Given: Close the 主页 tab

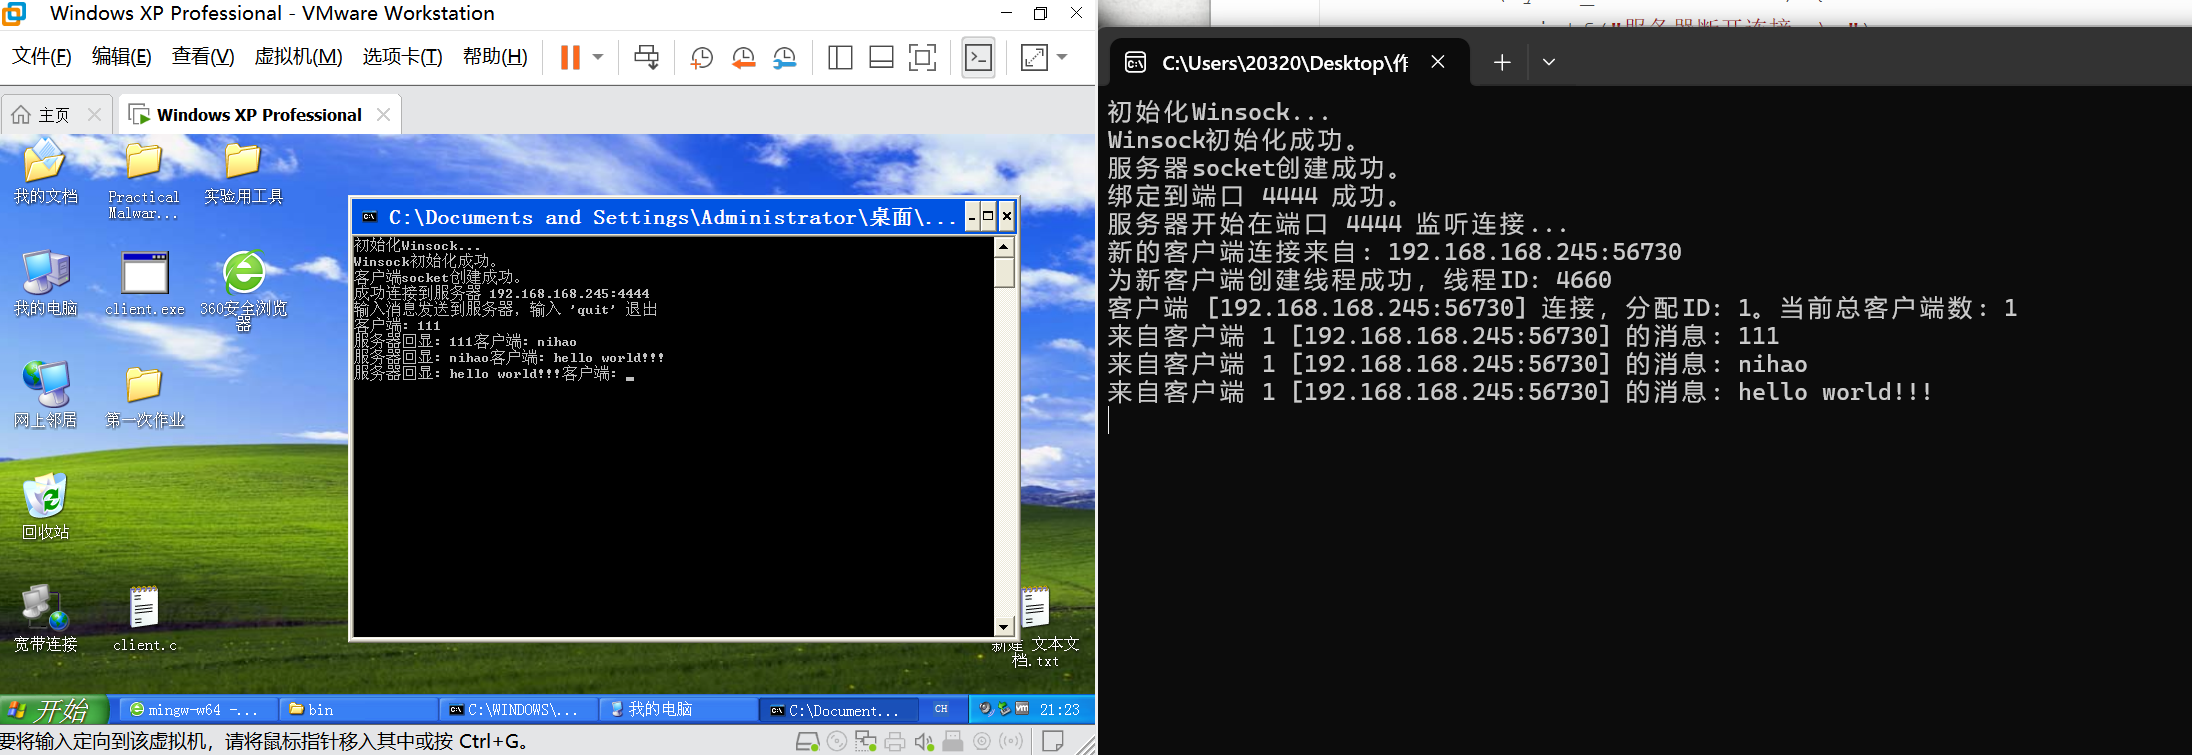Looking at the screenshot, I should coord(95,115).
